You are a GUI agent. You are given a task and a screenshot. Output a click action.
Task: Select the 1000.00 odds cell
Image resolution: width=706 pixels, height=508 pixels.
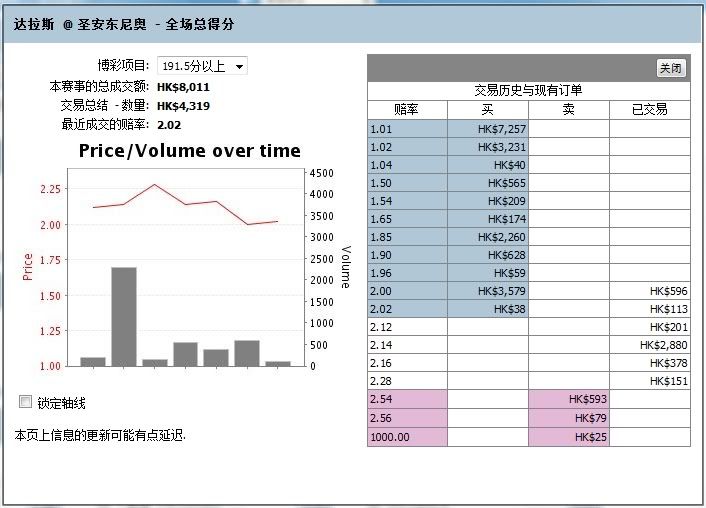click(407, 437)
